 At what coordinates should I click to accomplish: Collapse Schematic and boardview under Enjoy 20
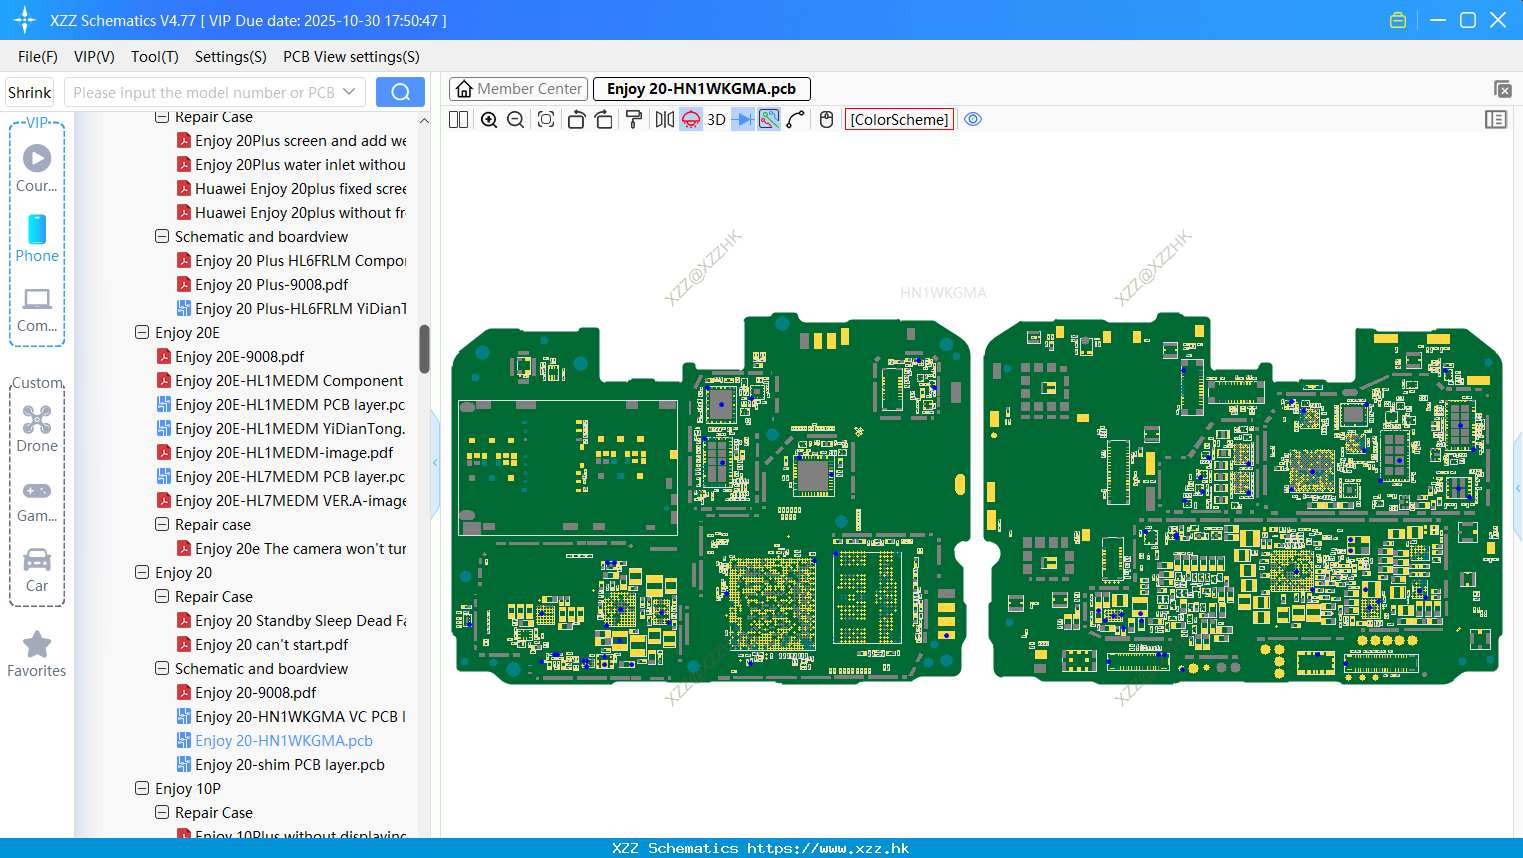(x=162, y=668)
